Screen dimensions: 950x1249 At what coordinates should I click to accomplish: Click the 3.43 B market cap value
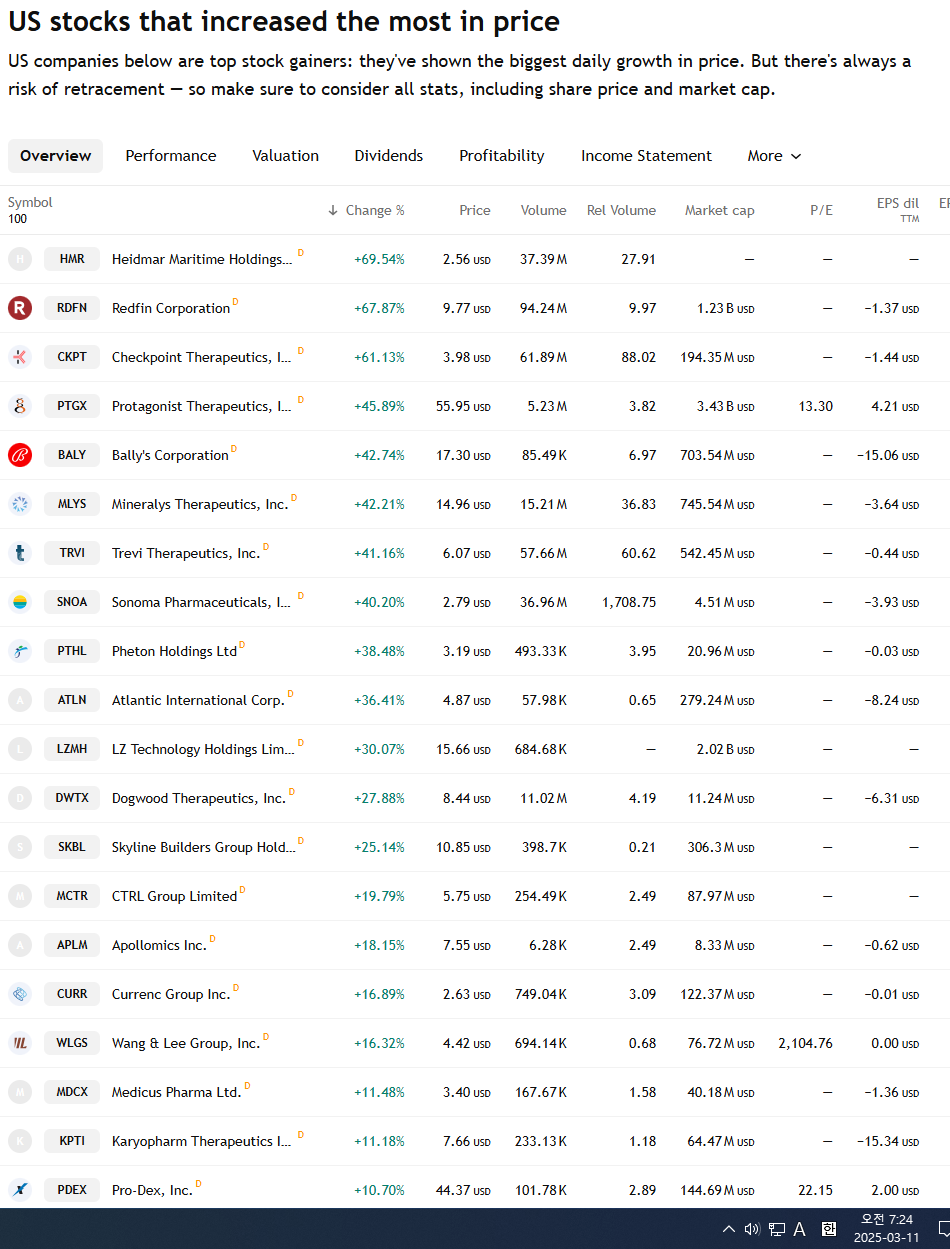click(725, 406)
